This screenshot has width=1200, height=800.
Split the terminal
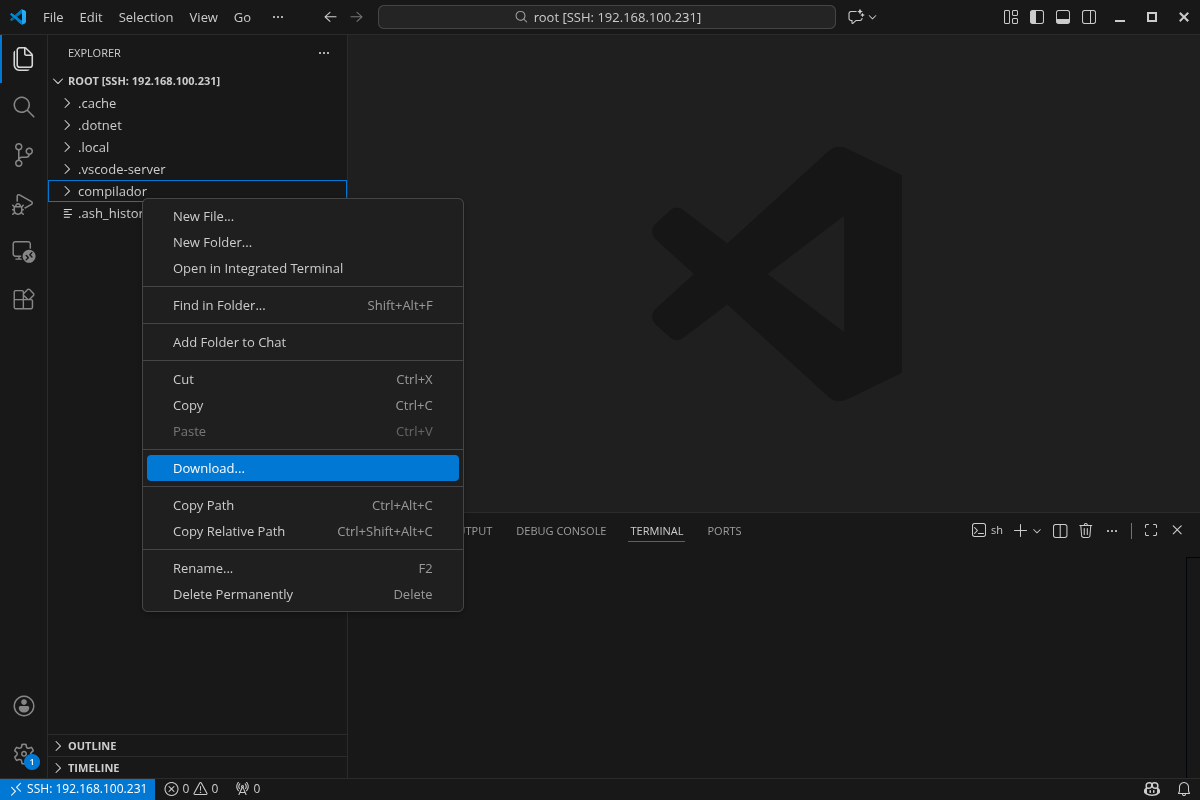point(1059,530)
